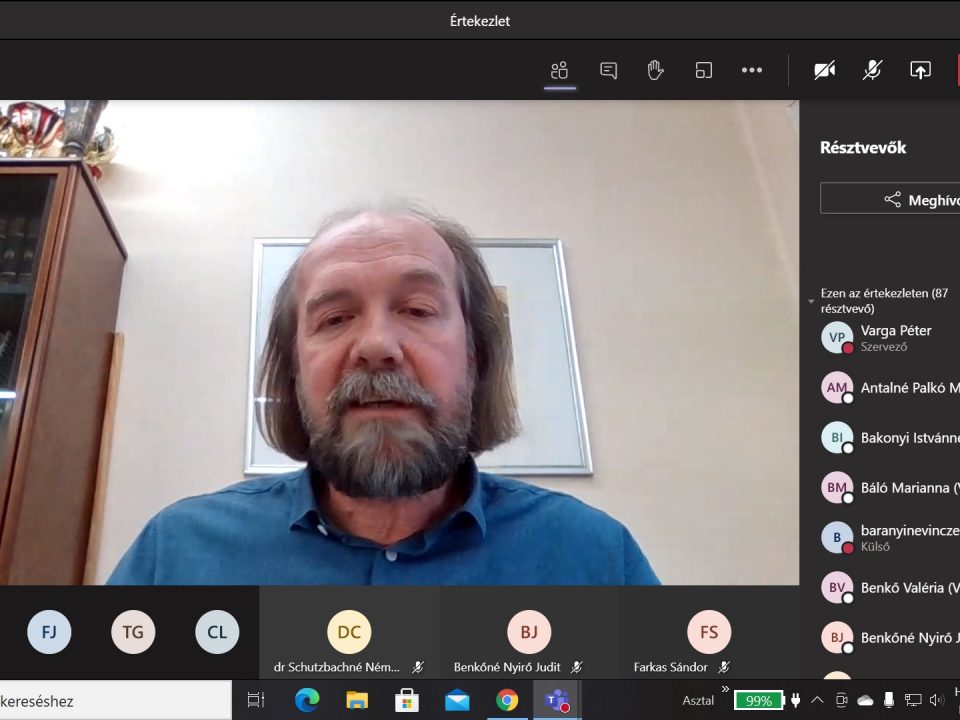Open Microsoft Edge from the taskbar
Image resolution: width=960 pixels, height=720 pixels.
[x=306, y=700]
